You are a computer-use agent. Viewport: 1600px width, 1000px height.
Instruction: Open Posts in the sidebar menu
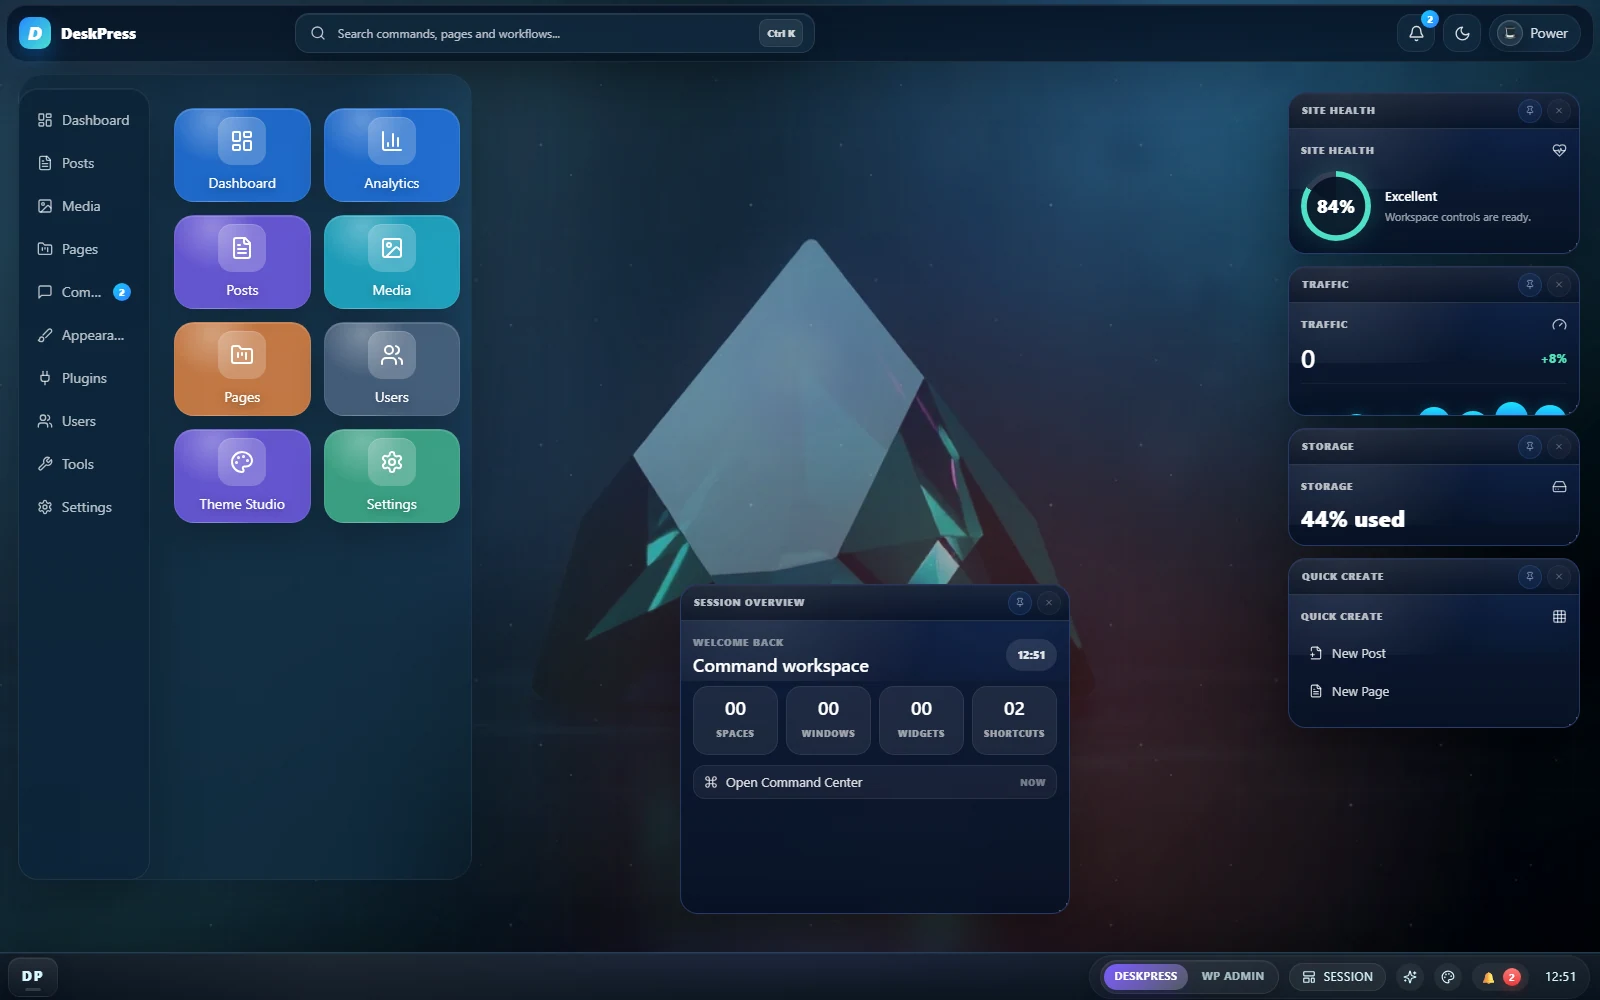tap(84, 163)
